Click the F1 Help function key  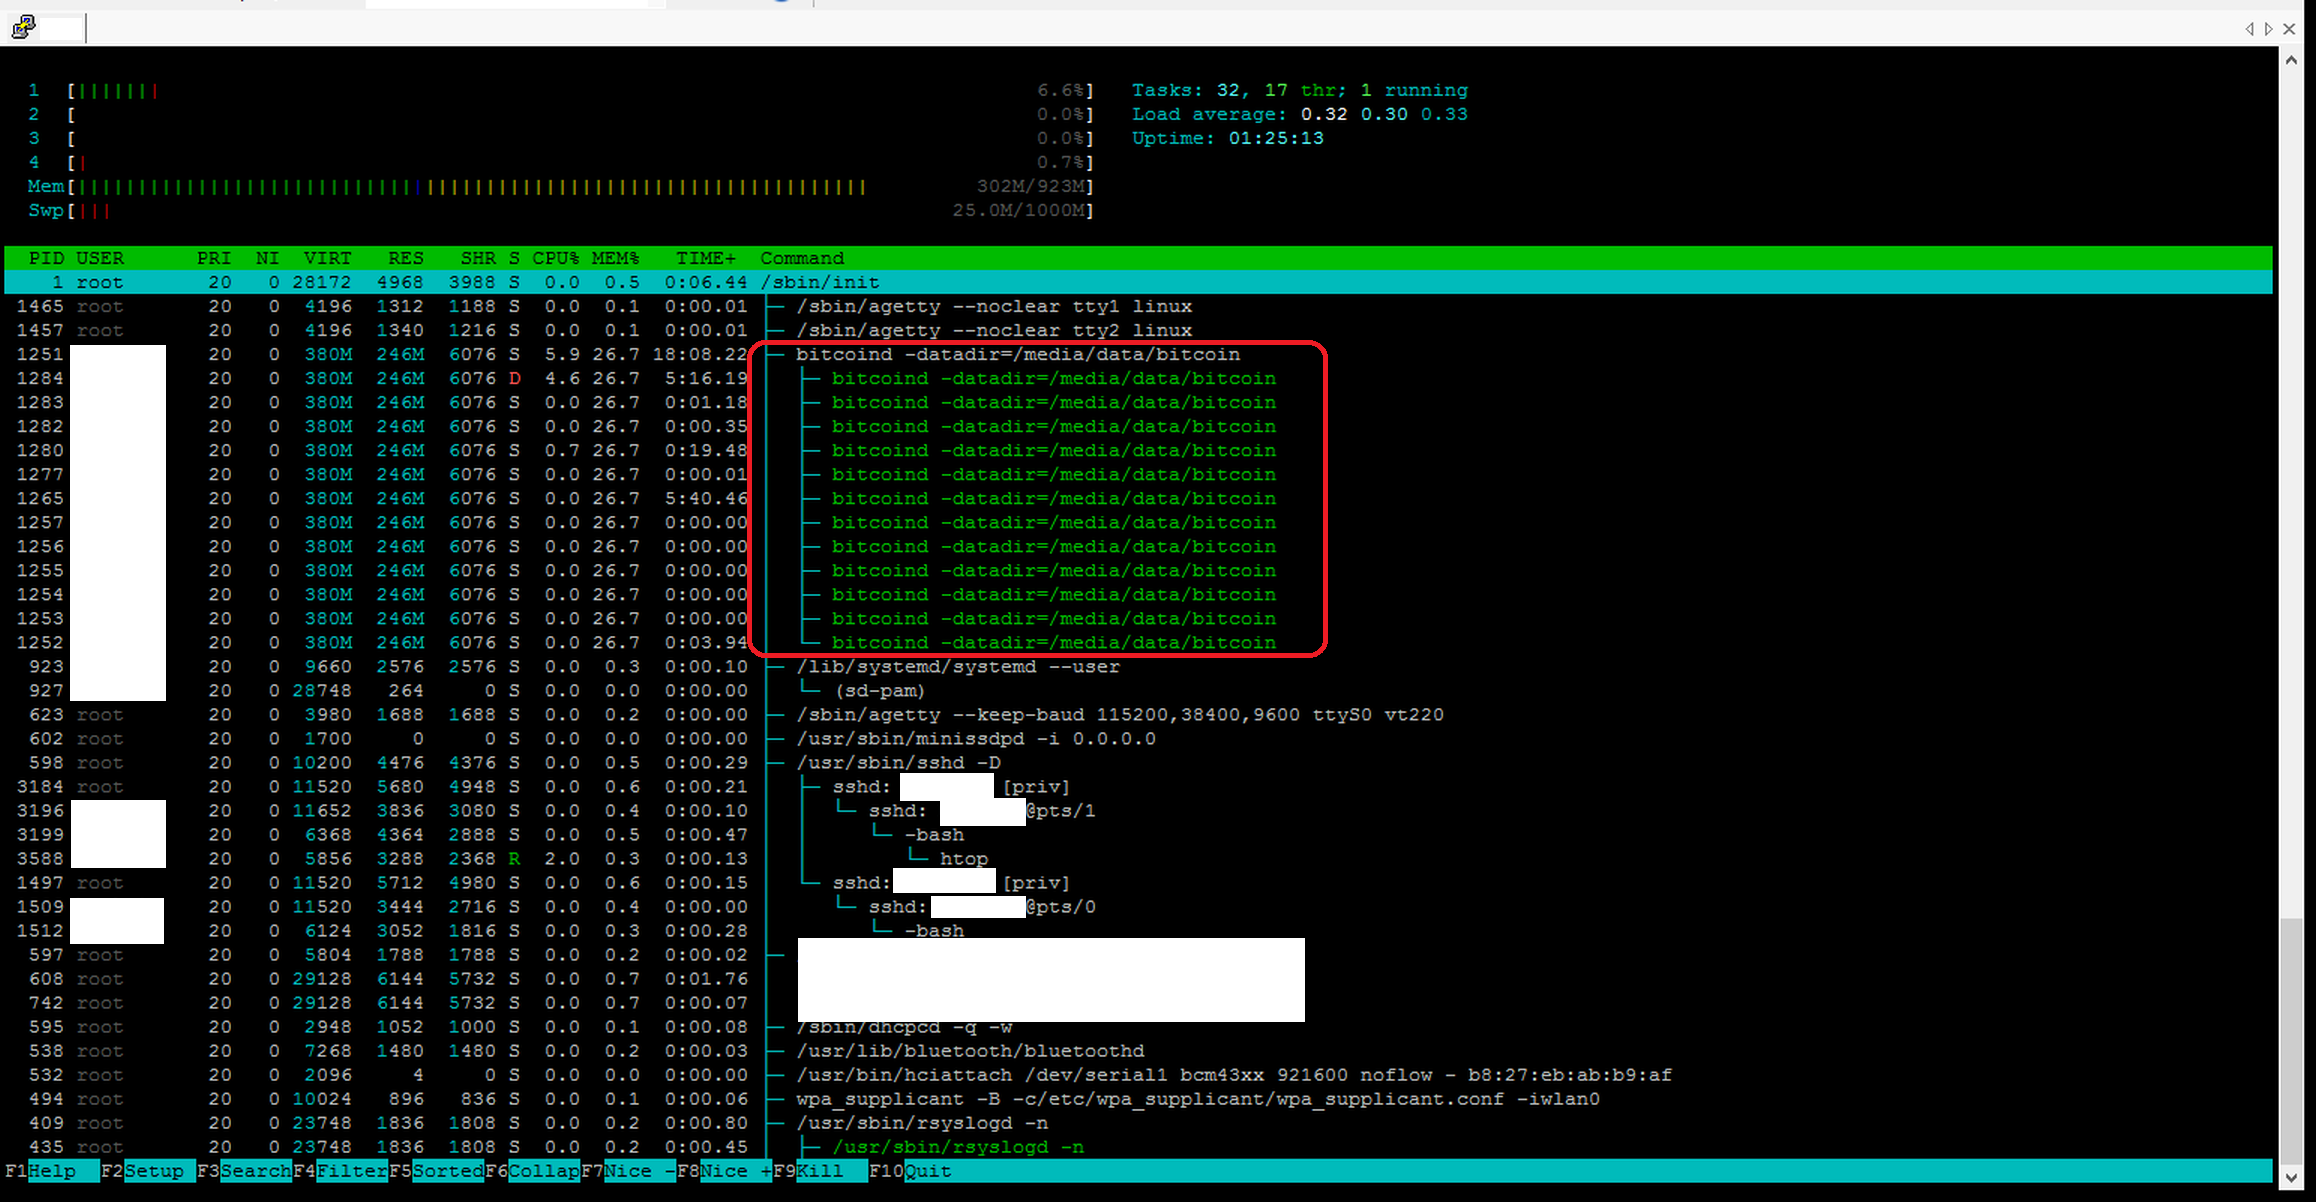[52, 1171]
